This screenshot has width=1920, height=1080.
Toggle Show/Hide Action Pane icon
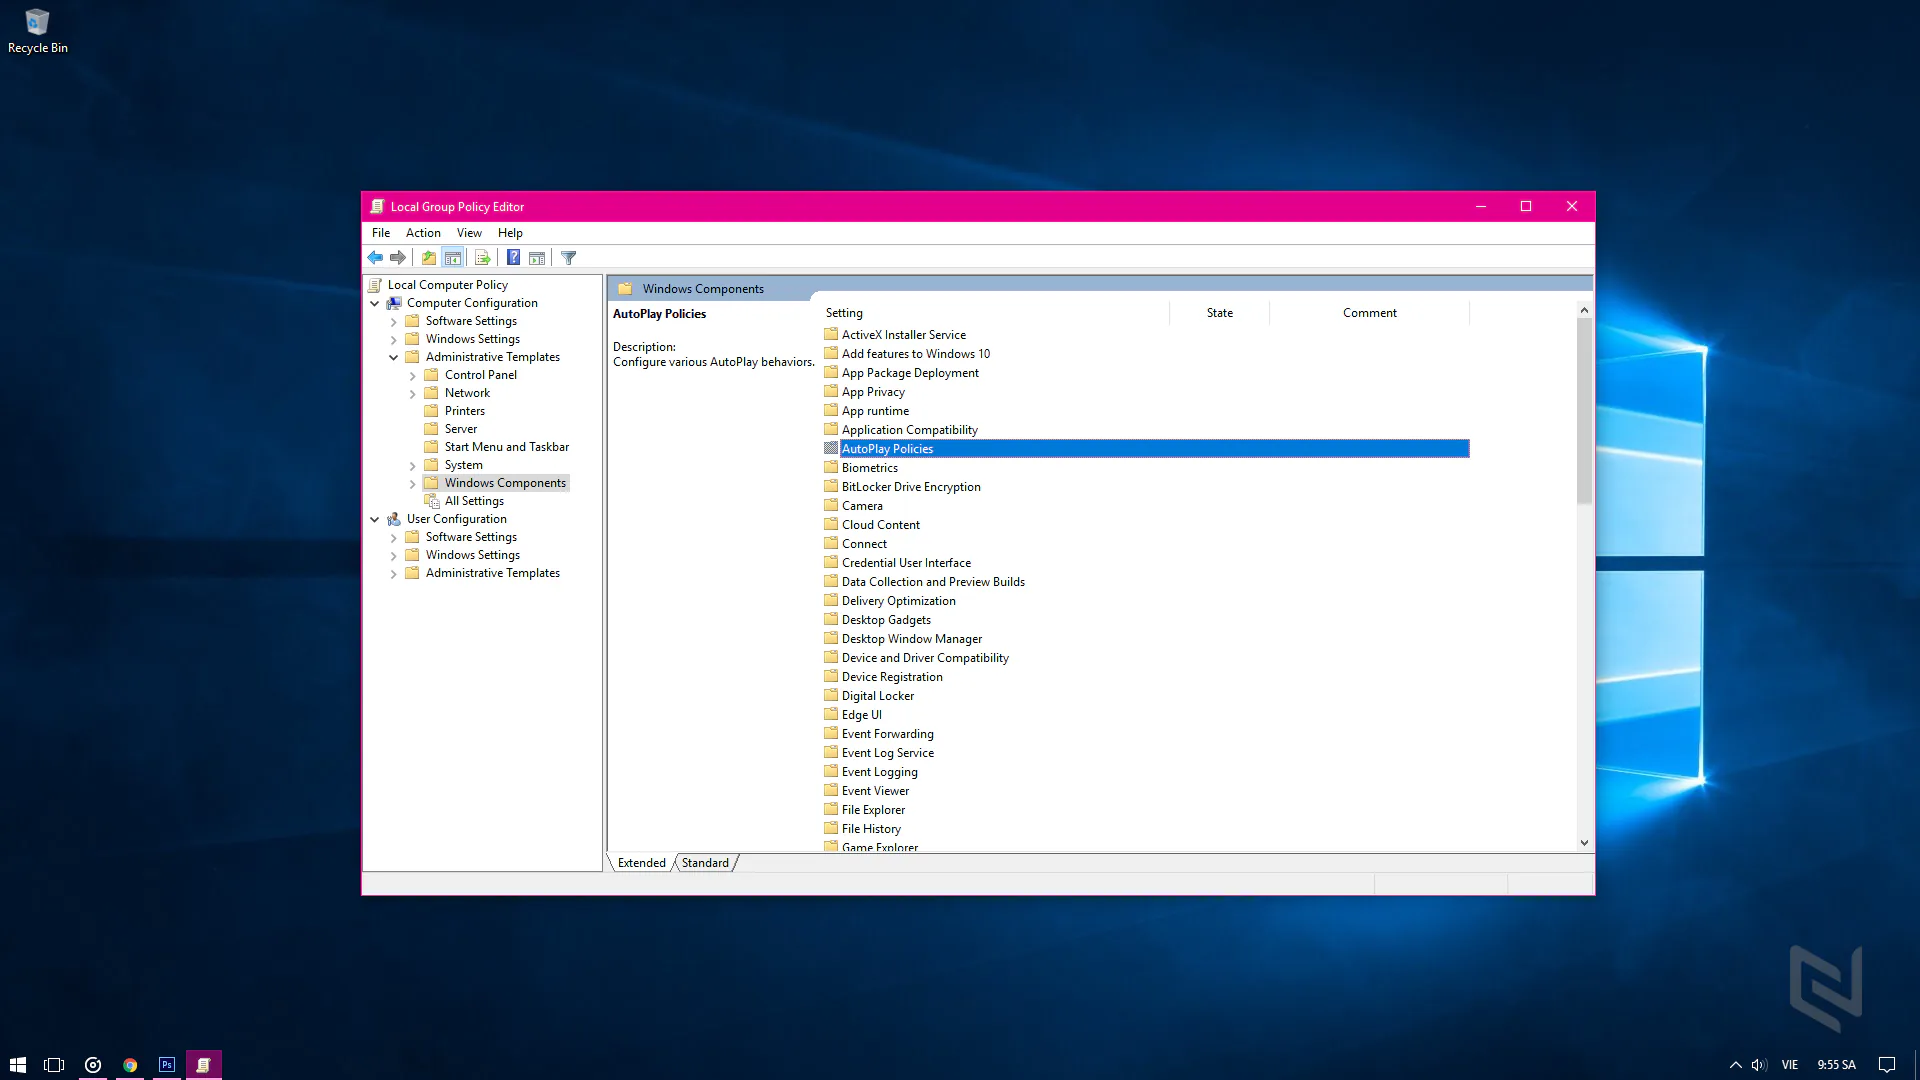[537, 258]
